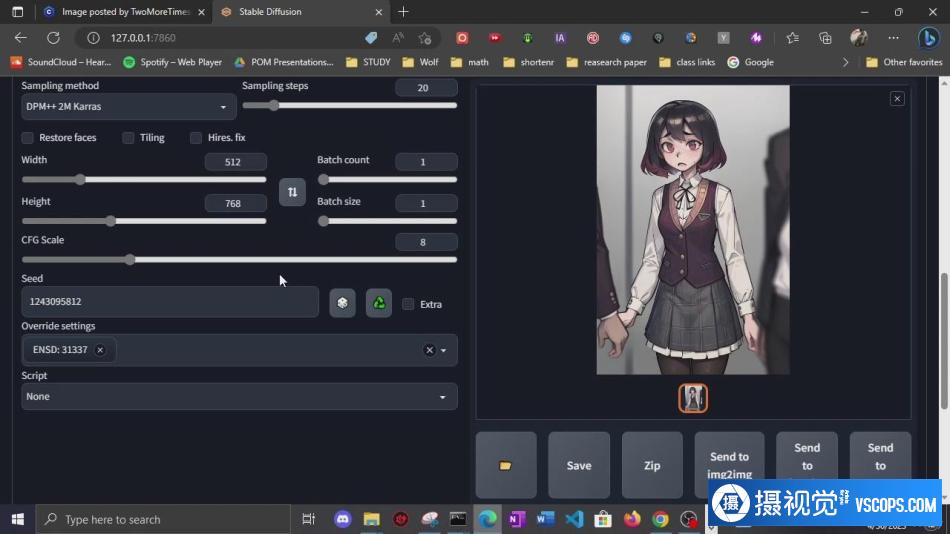950x534 pixels.
Task: Open the browser profile avatar
Action: pyautogui.click(x=859, y=38)
